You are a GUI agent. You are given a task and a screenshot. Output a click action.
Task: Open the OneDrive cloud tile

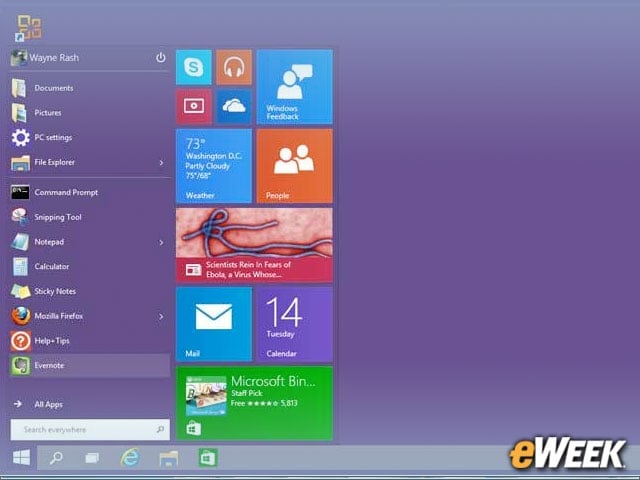coord(234,107)
